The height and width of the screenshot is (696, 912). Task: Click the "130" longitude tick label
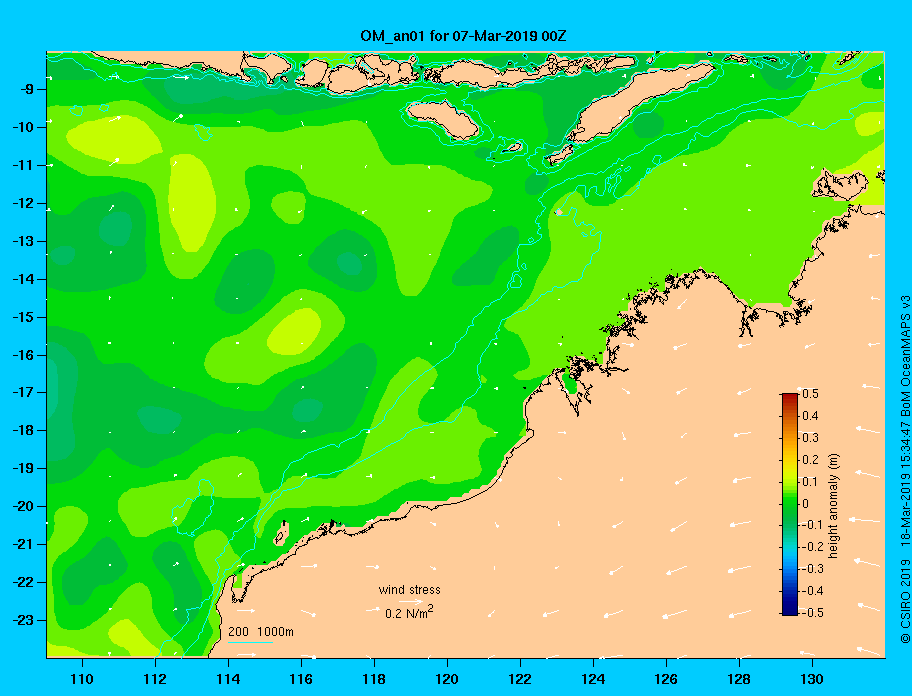[x=812, y=679]
